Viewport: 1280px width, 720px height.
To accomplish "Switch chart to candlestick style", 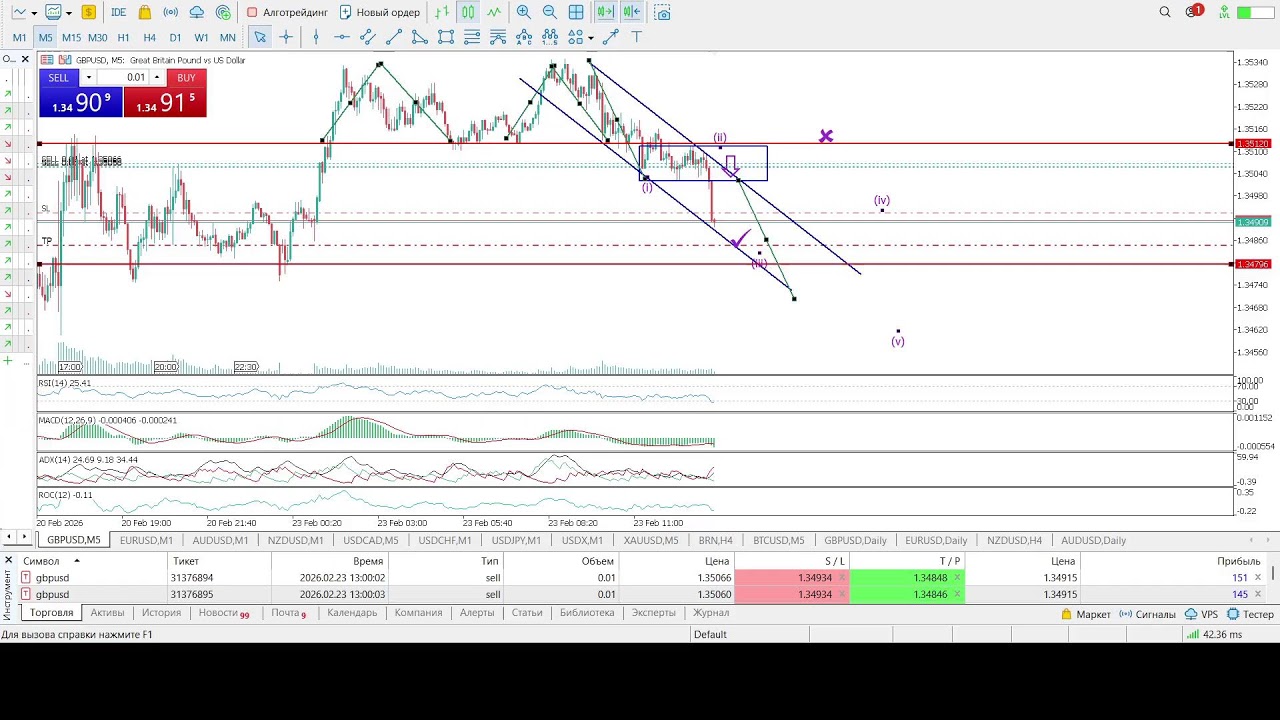I will 468,12.
